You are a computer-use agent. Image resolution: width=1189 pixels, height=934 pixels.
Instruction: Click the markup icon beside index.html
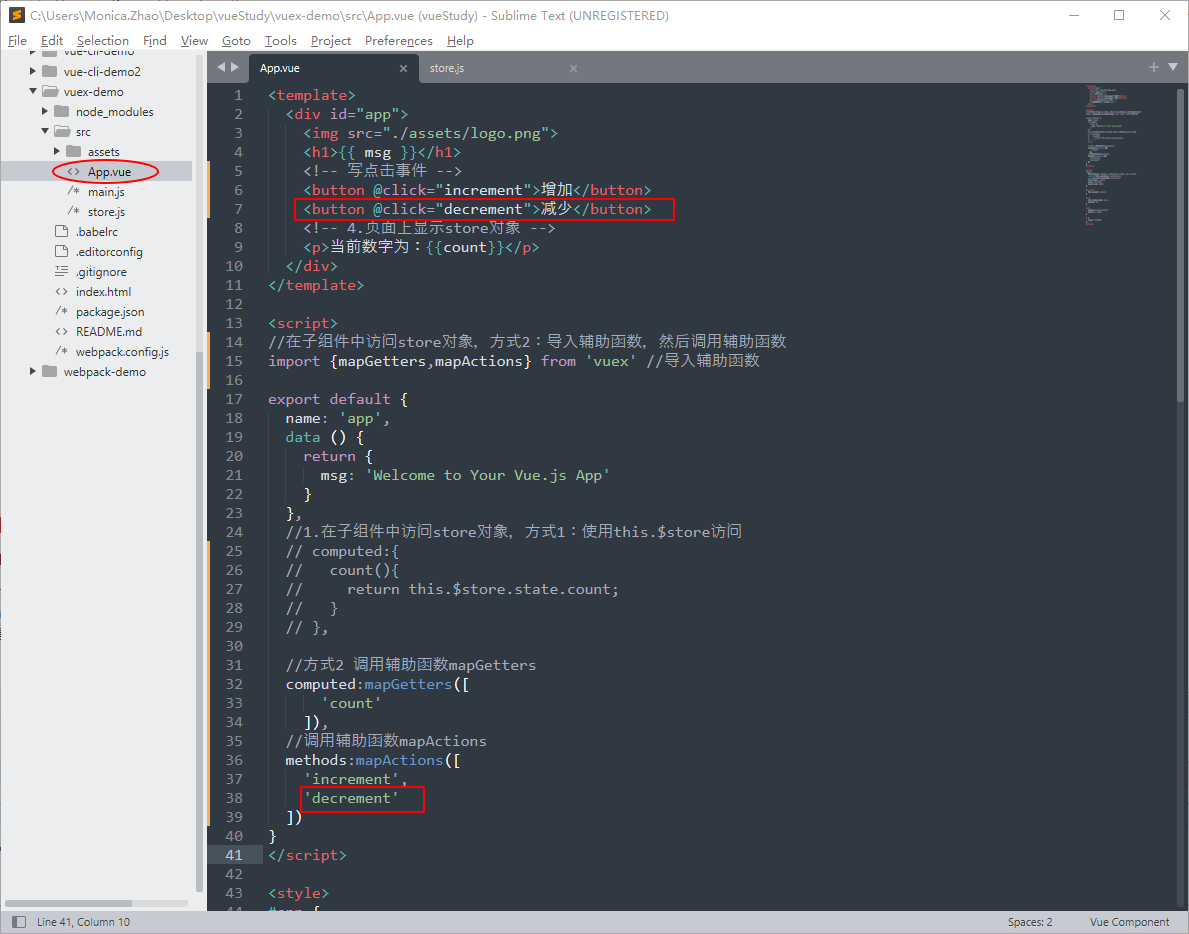61,291
